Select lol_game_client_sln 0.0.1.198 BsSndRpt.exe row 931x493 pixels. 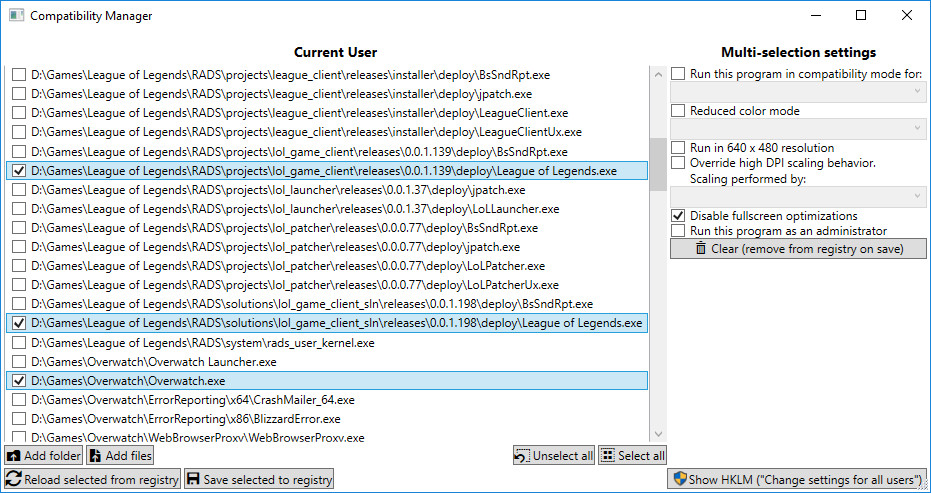tap(327, 304)
